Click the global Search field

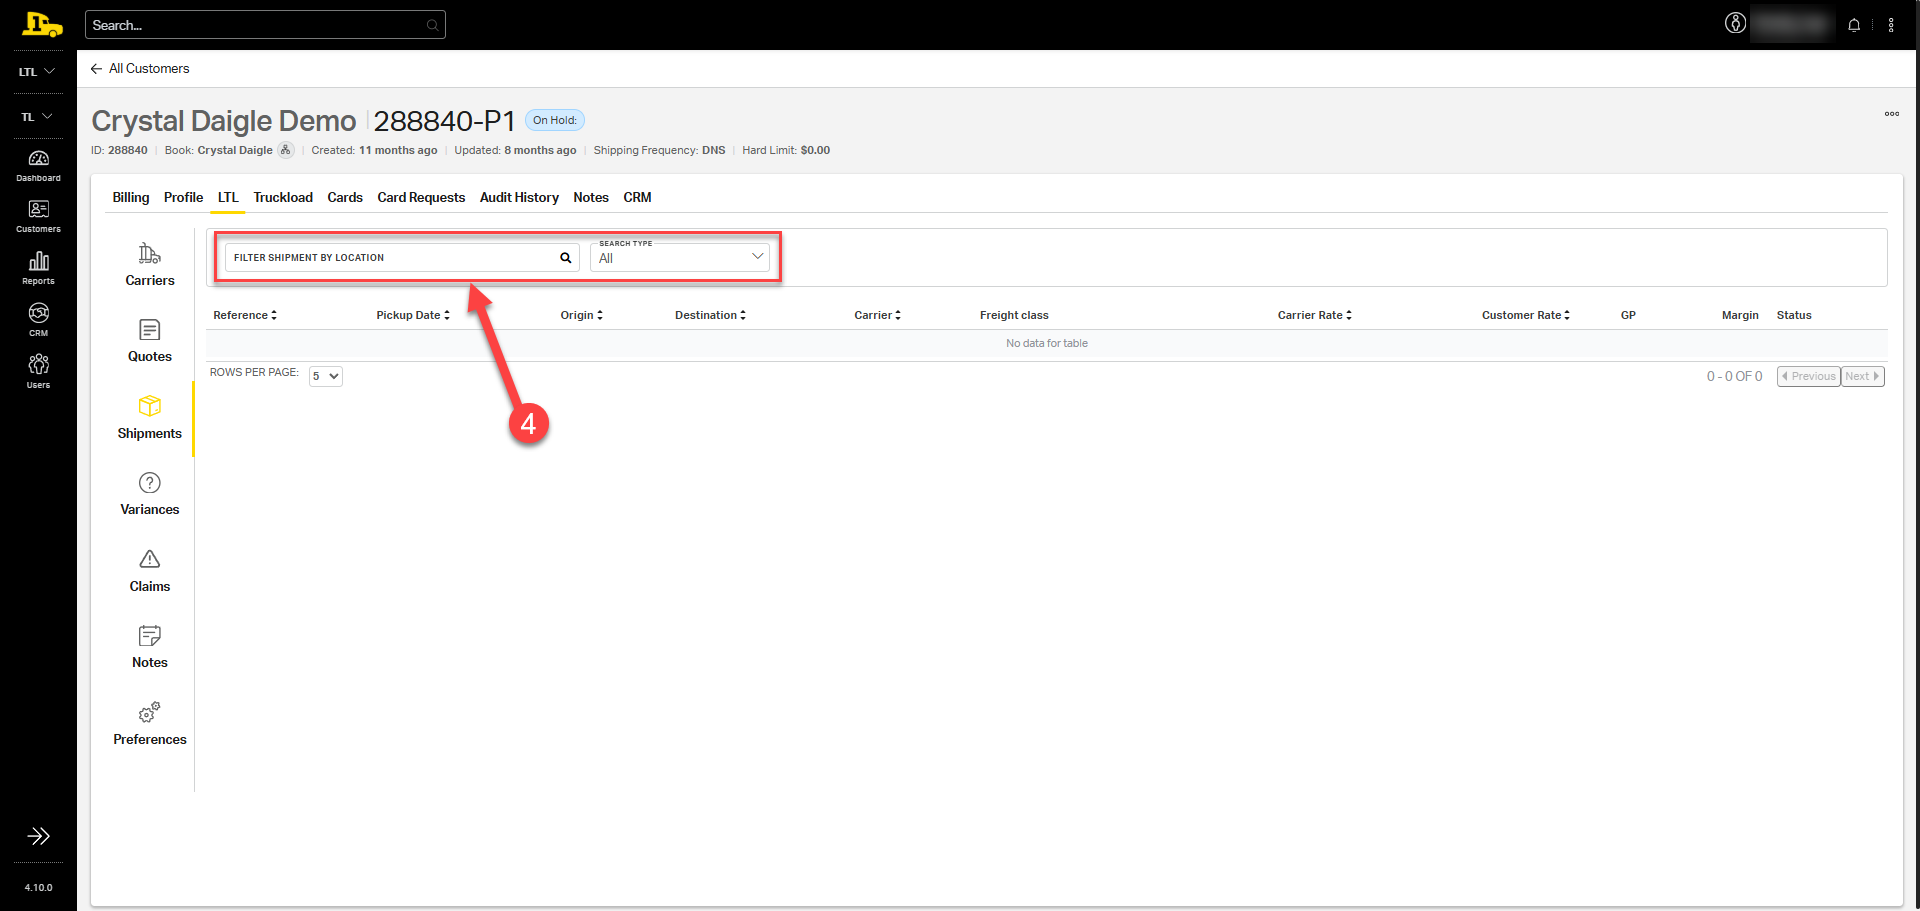coord(265,25)
